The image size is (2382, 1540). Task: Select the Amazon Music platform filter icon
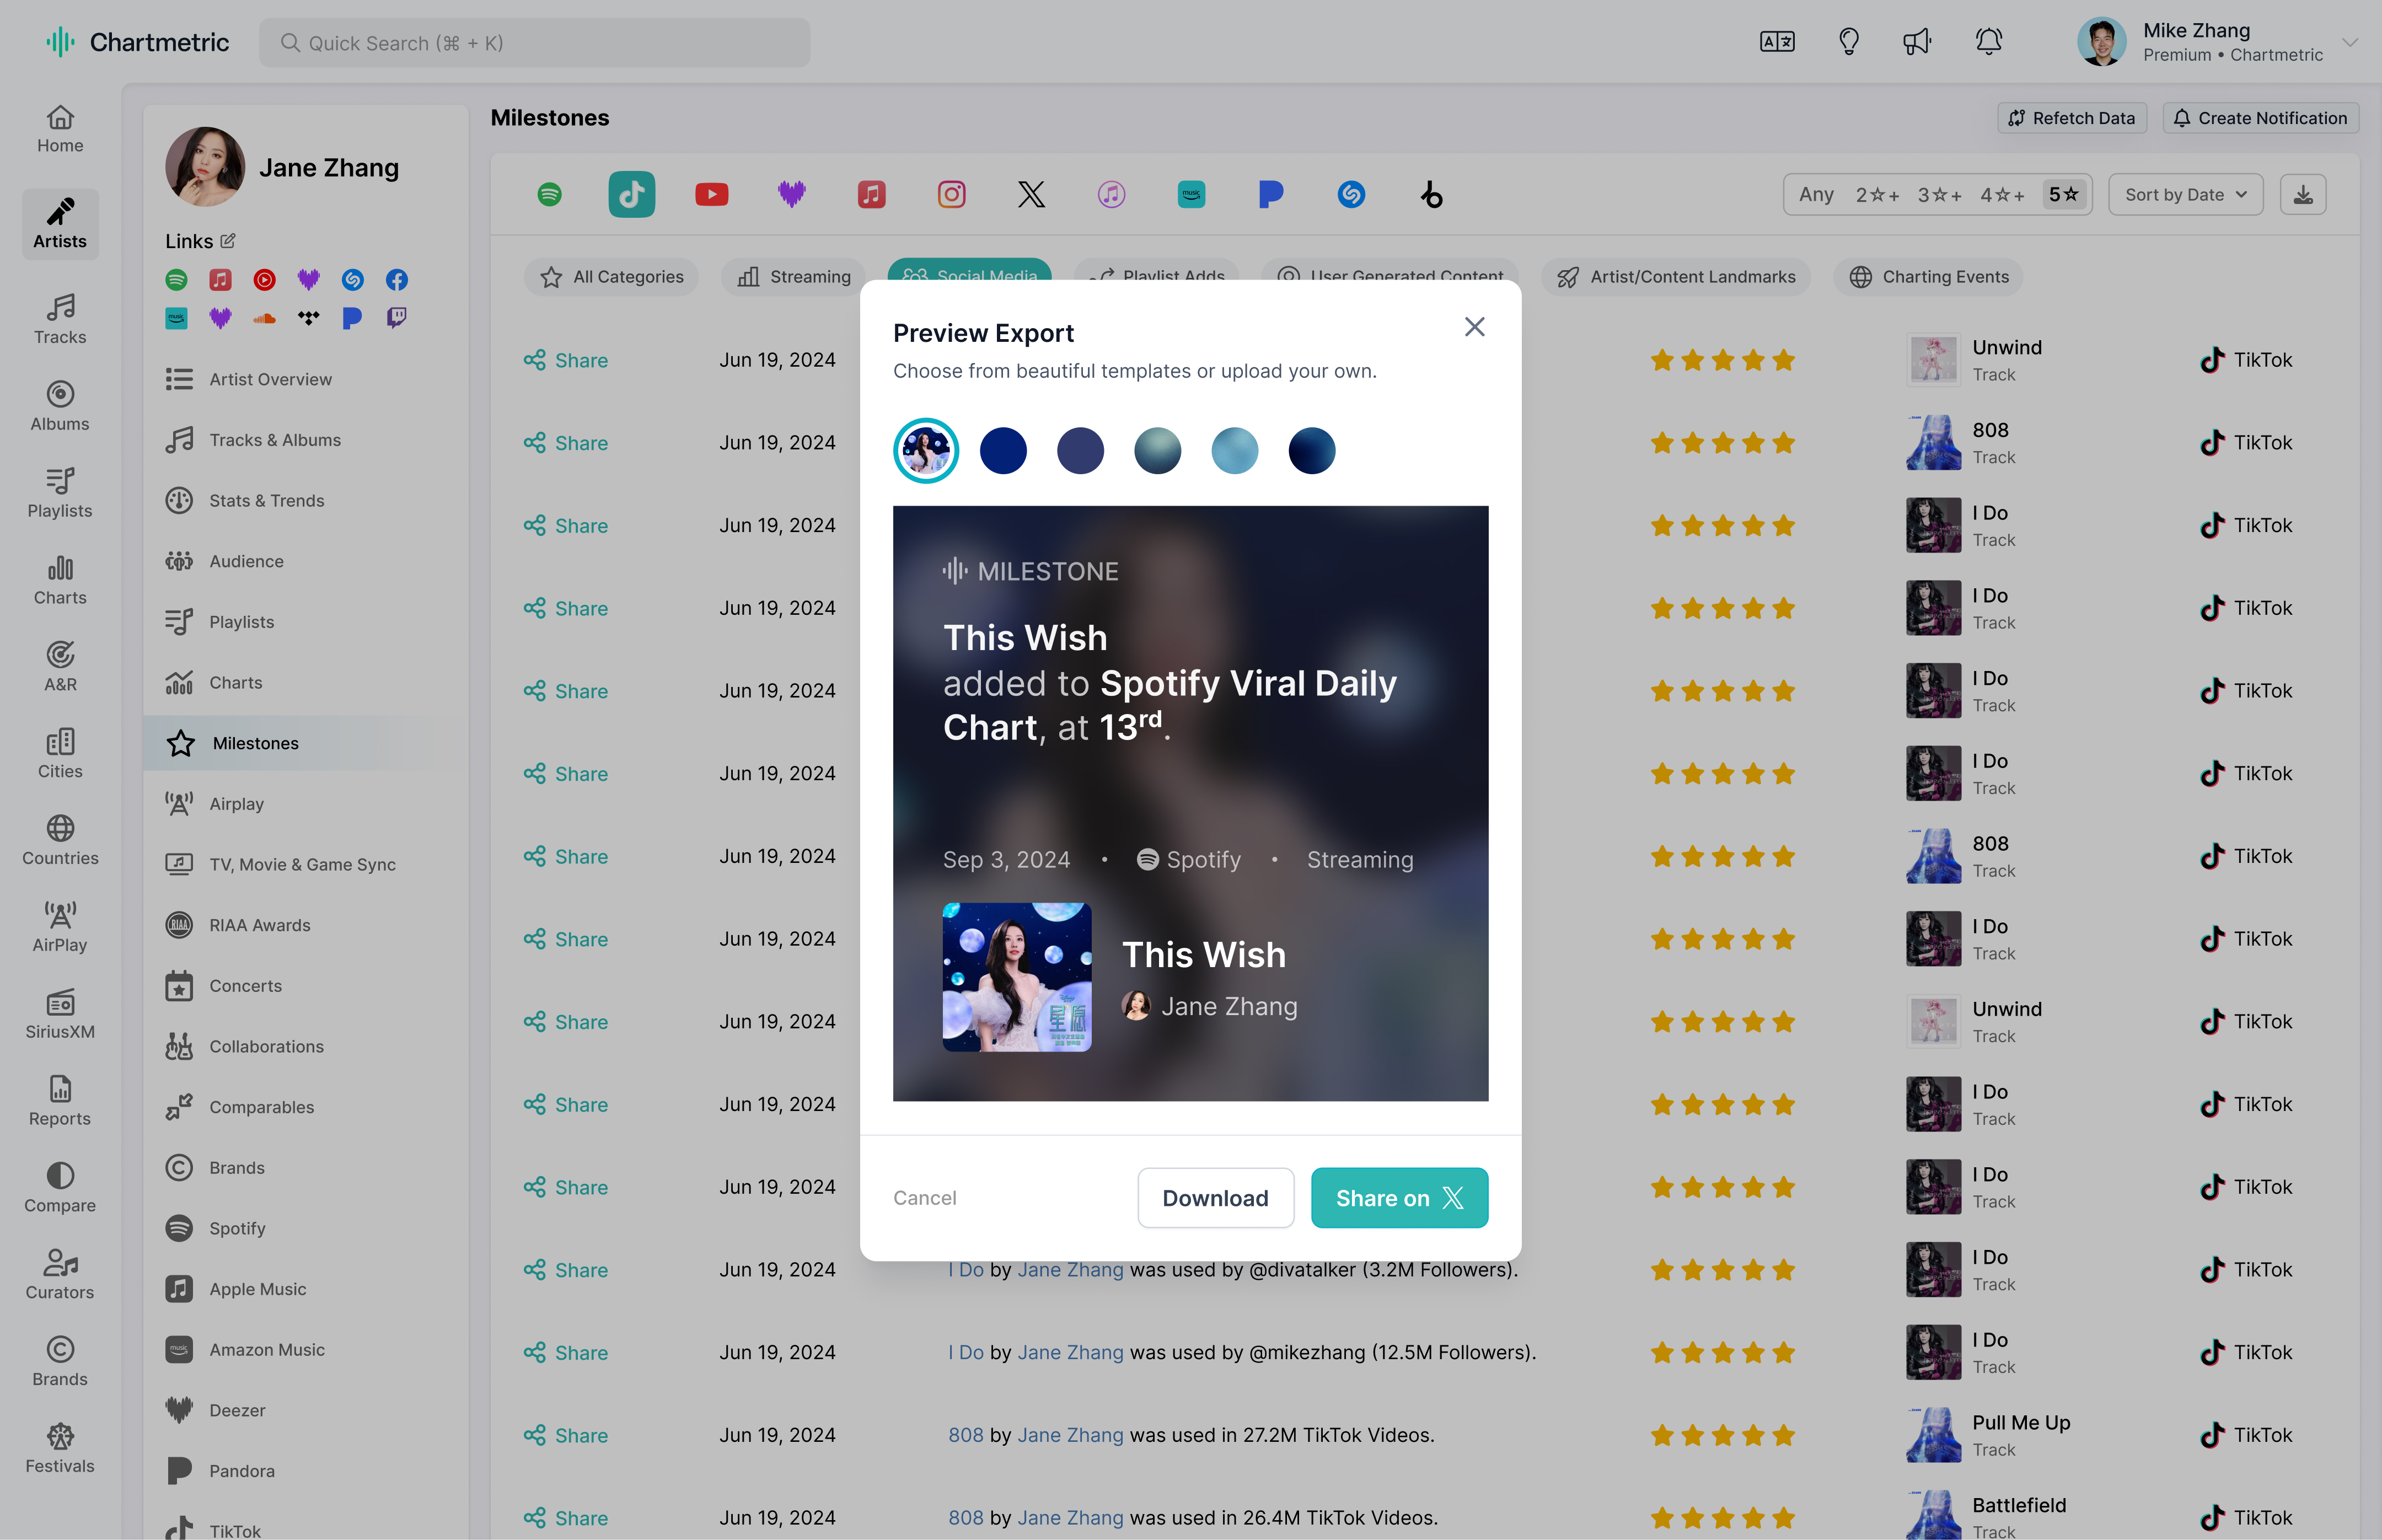(x=1191, y=194)
